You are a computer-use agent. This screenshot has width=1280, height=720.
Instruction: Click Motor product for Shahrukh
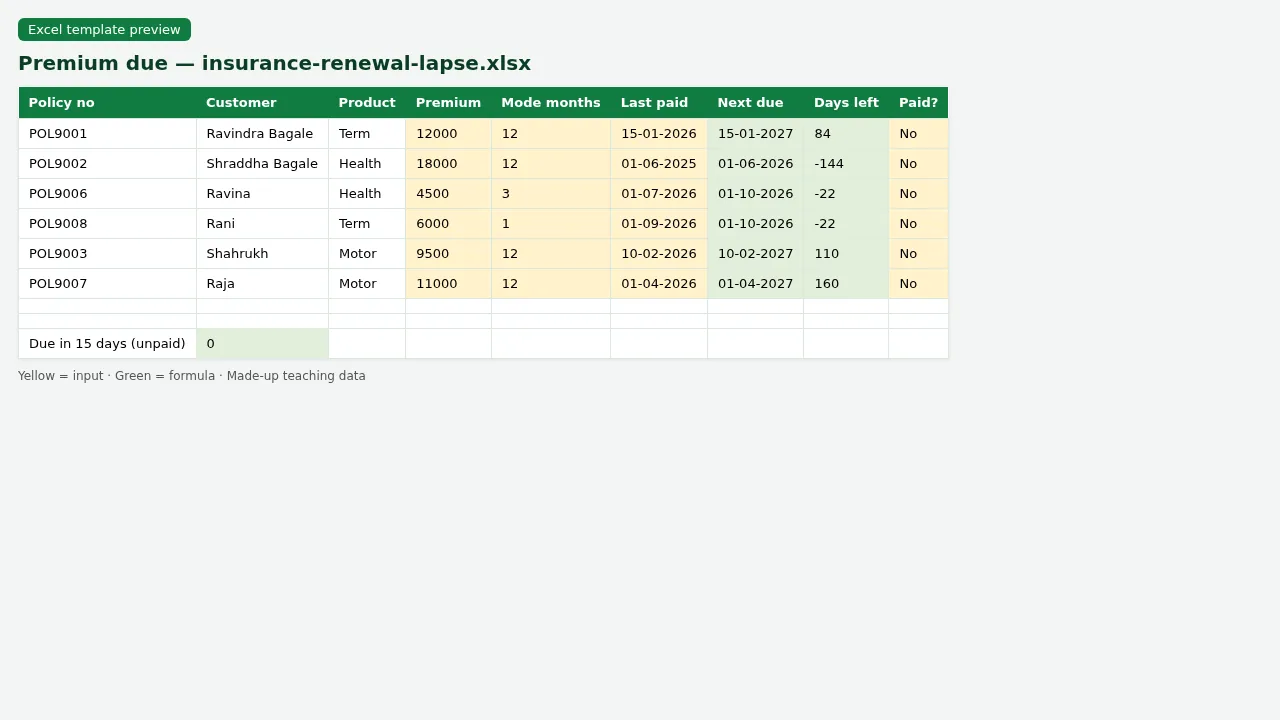[x=367, y=254]
